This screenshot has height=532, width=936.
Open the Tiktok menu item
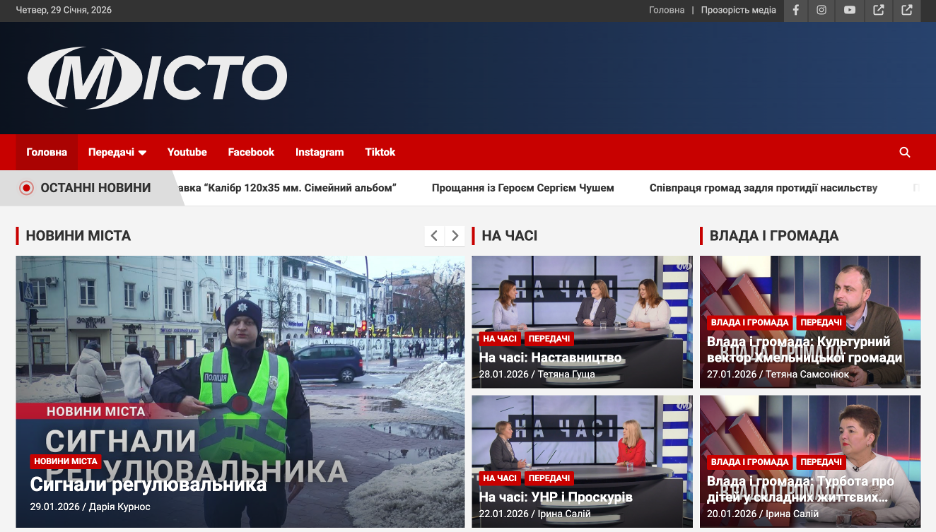pos(380,152)
